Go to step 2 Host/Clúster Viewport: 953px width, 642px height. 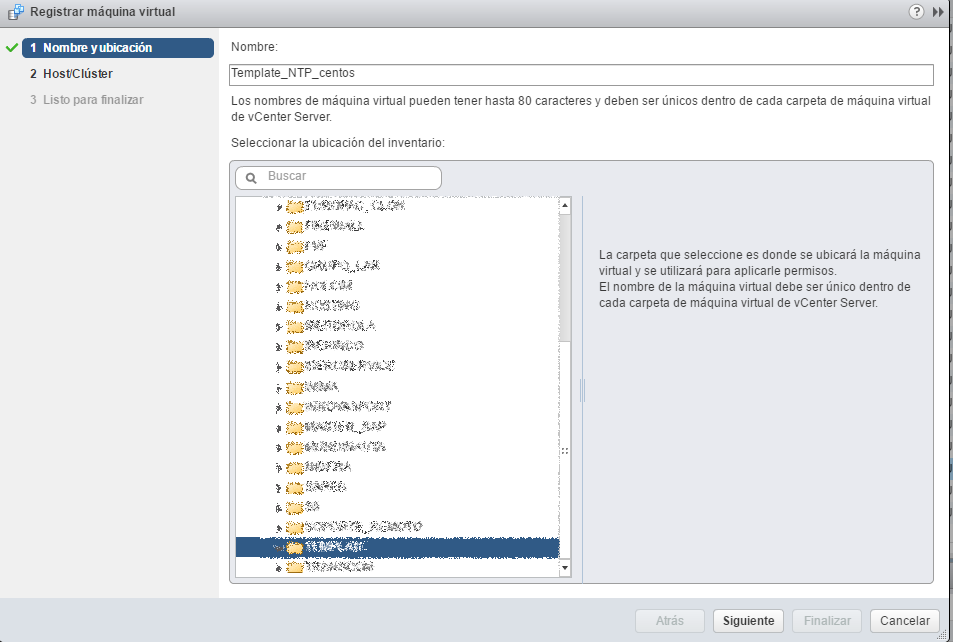77,74
